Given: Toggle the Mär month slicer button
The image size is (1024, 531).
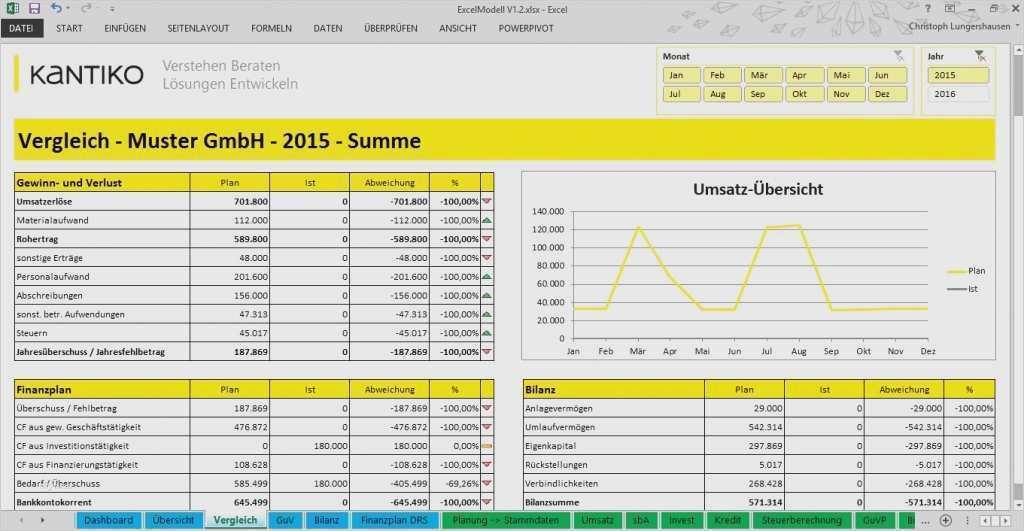Looking at the screenshot, I should (759, 75).
